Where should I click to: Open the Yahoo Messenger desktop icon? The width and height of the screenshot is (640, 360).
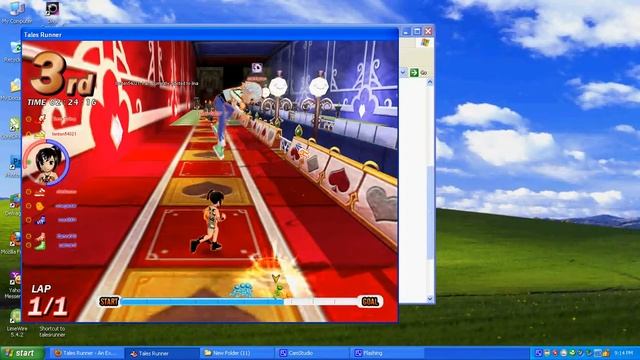click(x=15, y=285)
